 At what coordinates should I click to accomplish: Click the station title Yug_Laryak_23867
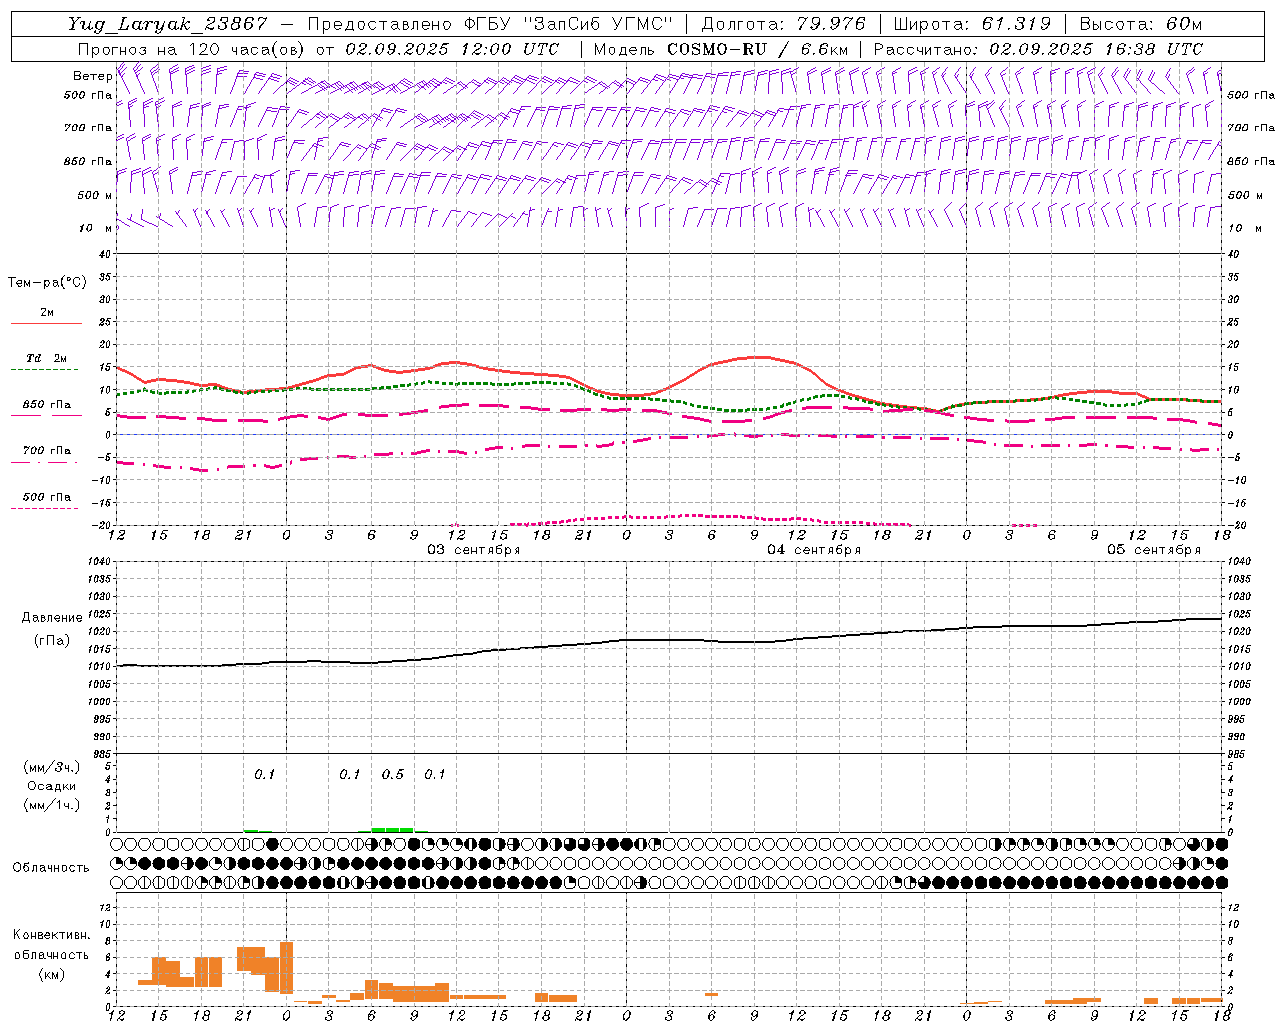[x=168, y=24]
